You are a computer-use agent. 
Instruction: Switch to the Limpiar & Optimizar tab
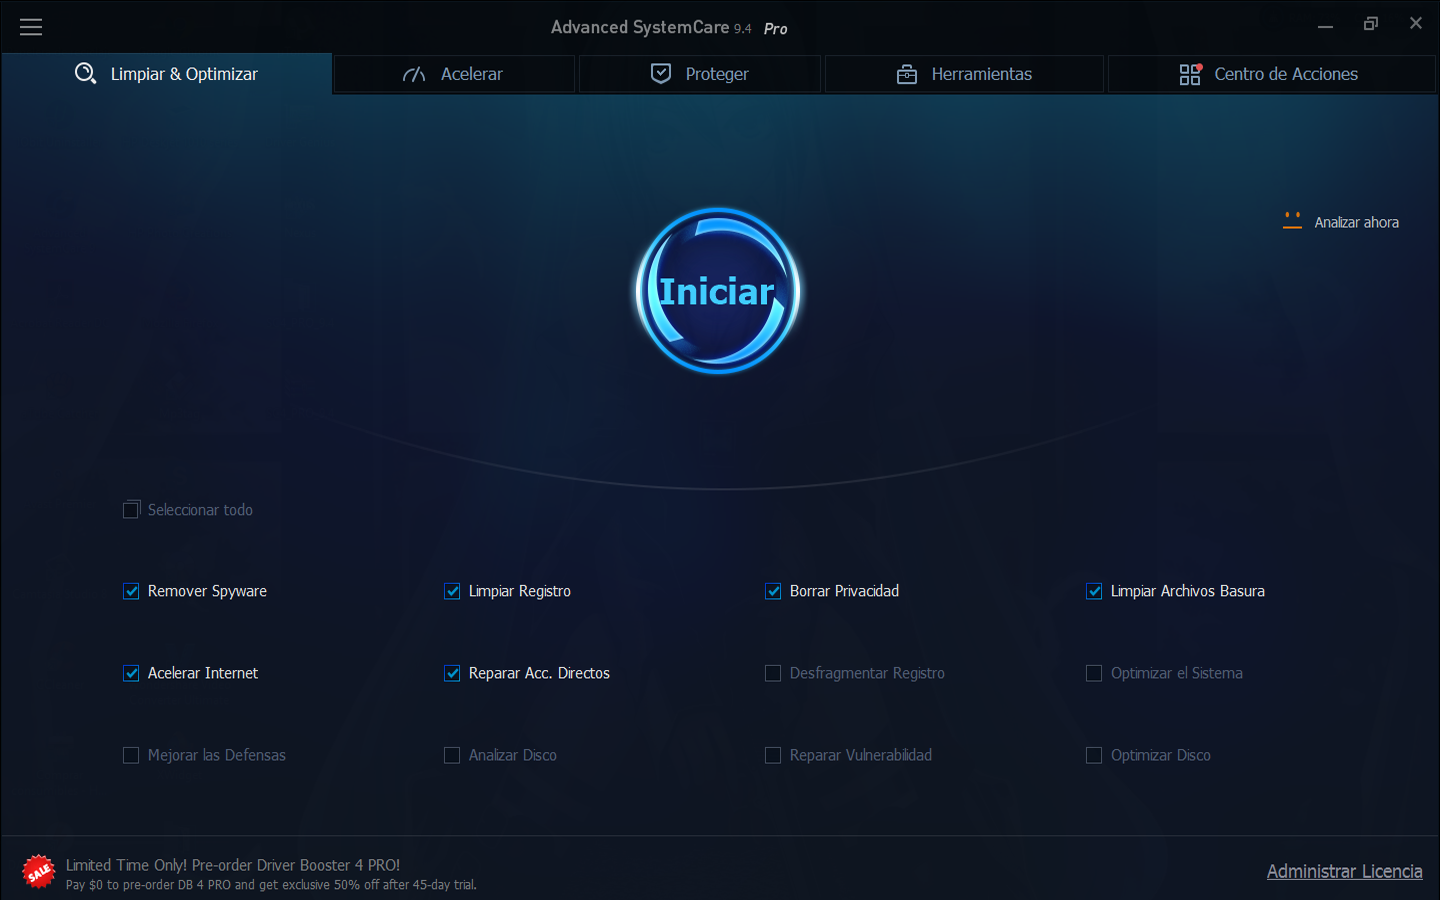click(x=167, y=74)
